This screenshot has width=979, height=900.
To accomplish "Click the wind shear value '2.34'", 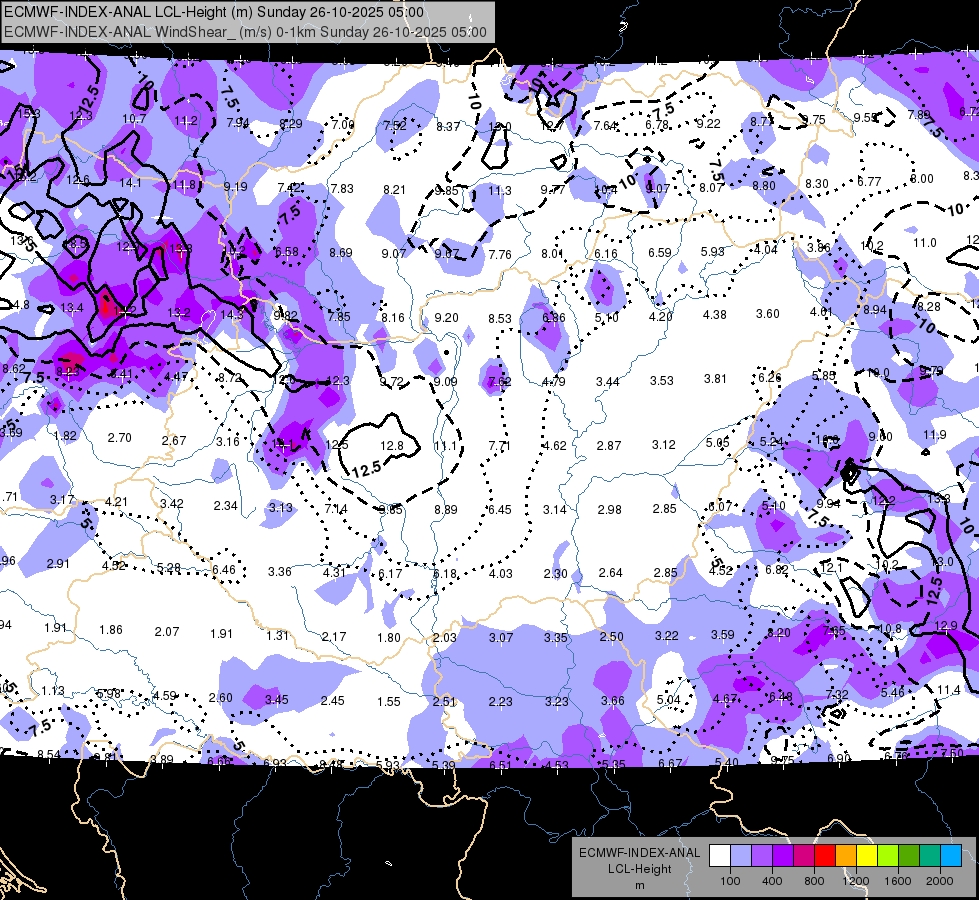I will [225, 505].
